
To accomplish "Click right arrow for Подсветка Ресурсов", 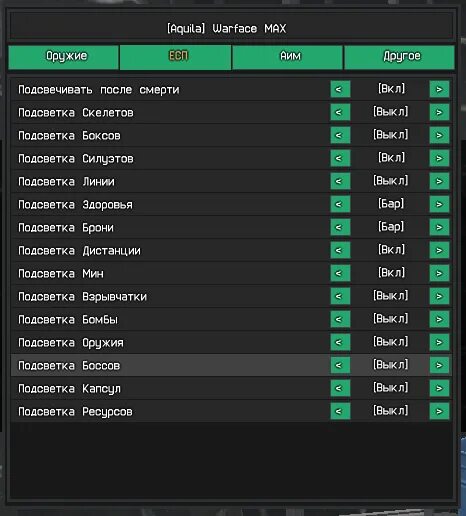I will (x=439, y=411).
